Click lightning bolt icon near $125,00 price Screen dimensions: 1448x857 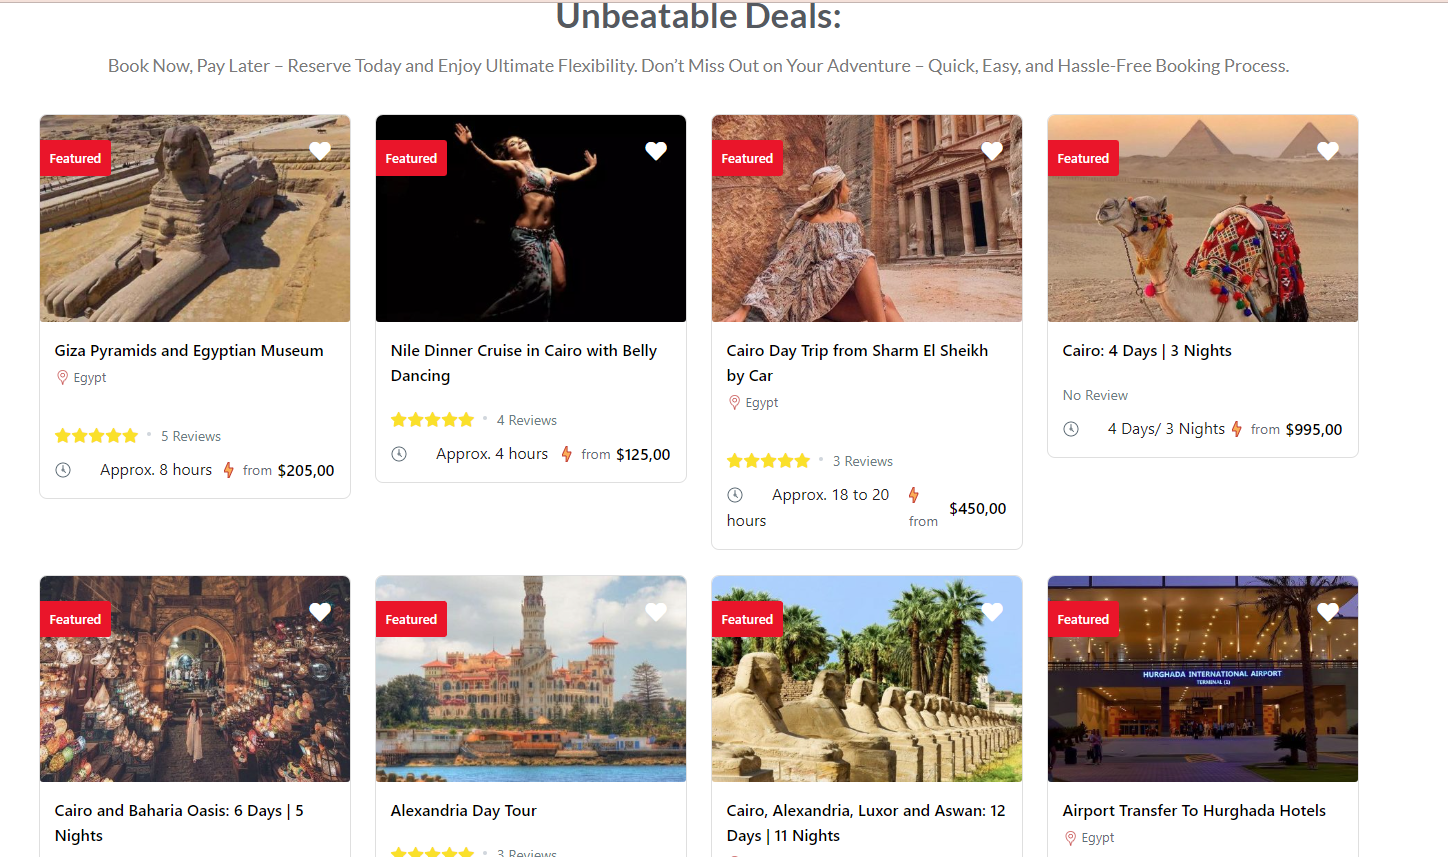click(x=567, y=454)
